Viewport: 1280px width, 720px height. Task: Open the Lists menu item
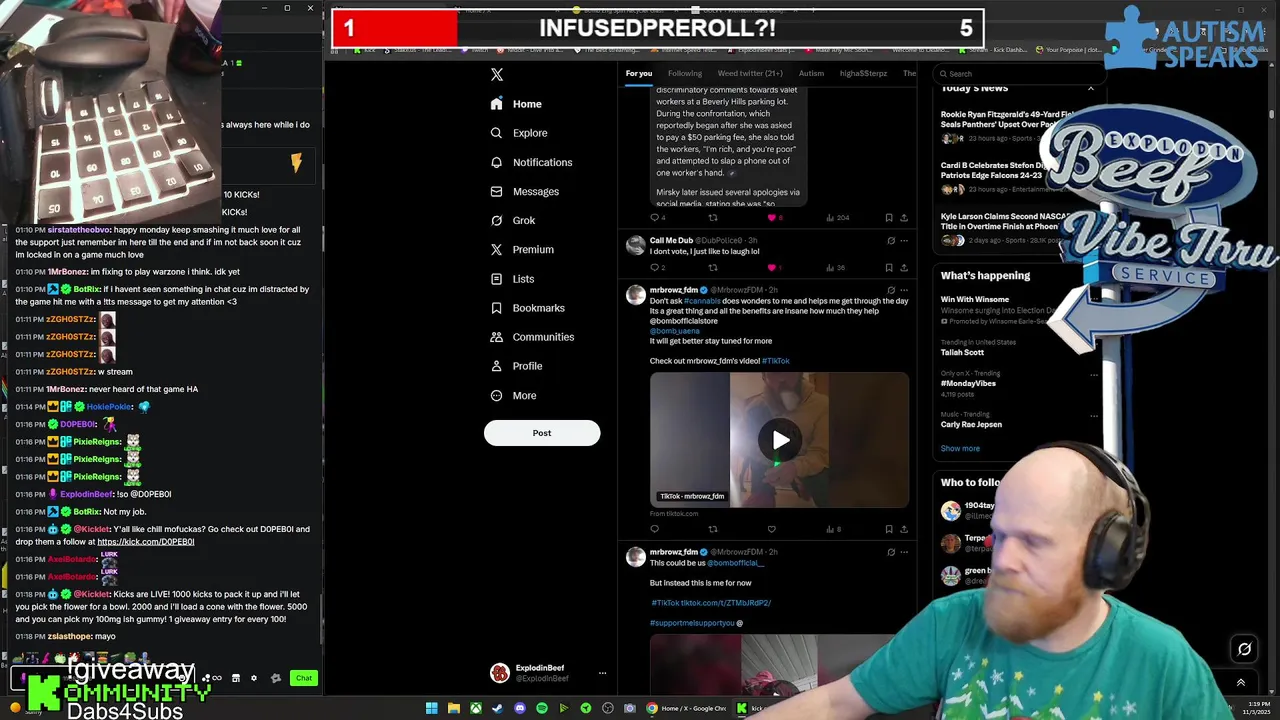click(512, 279)
